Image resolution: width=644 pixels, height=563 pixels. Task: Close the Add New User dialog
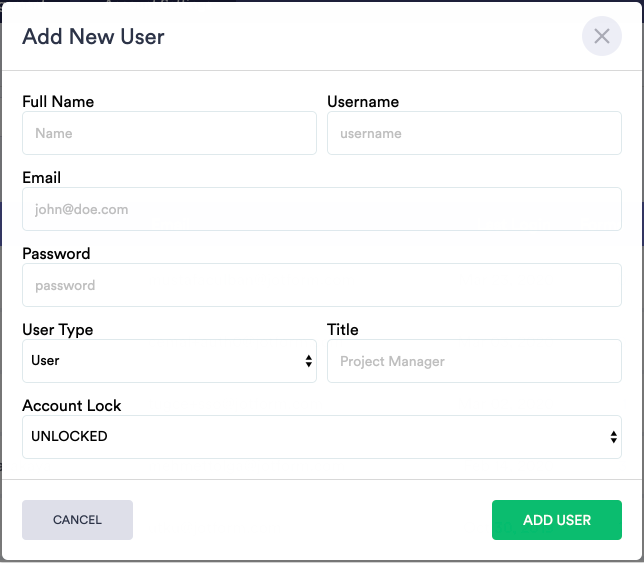[601, 37]
